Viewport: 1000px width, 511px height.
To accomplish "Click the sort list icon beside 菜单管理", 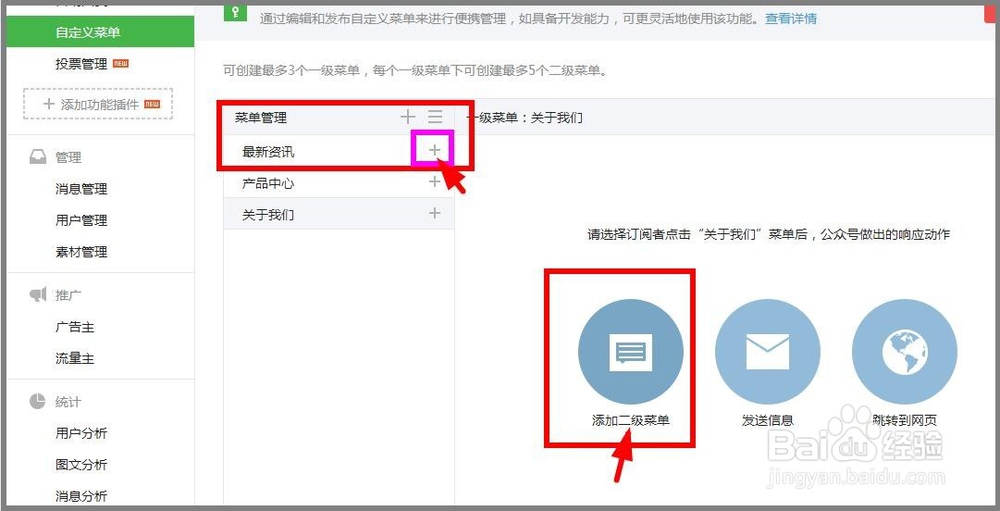I will [x=435, y=117].
